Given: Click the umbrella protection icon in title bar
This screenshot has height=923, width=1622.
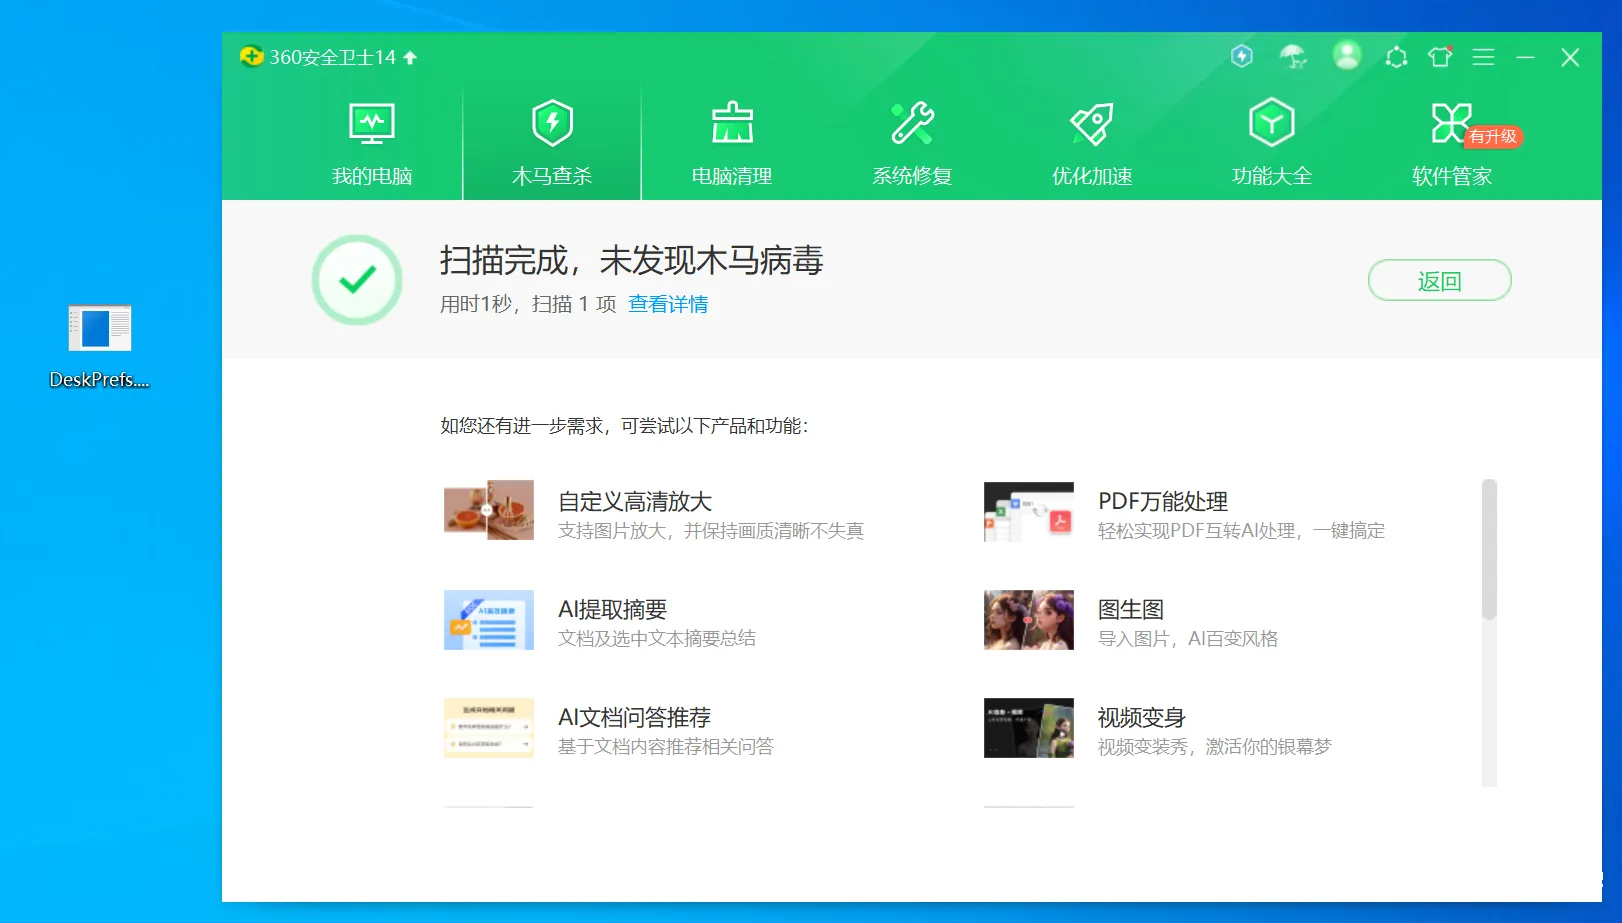Looking at the screenshot, I should click(1293, 57).
